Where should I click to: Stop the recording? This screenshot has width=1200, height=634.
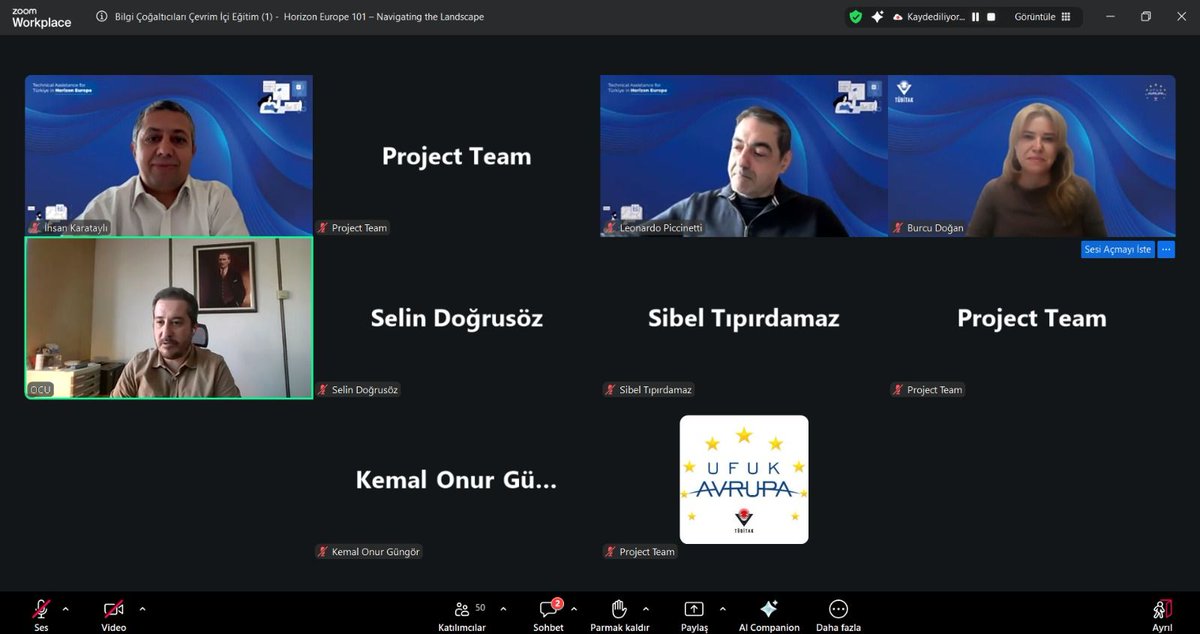[x=991, y=17]
